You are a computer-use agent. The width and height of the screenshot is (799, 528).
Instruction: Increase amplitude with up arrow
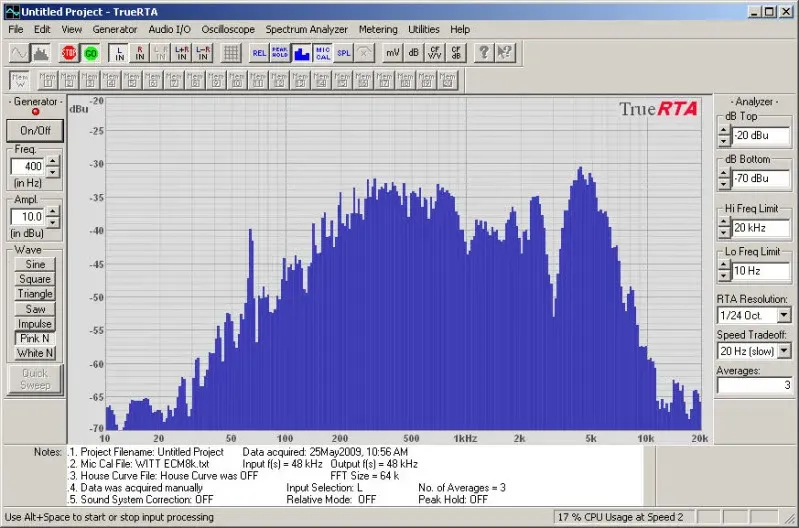tap(52, 211)
